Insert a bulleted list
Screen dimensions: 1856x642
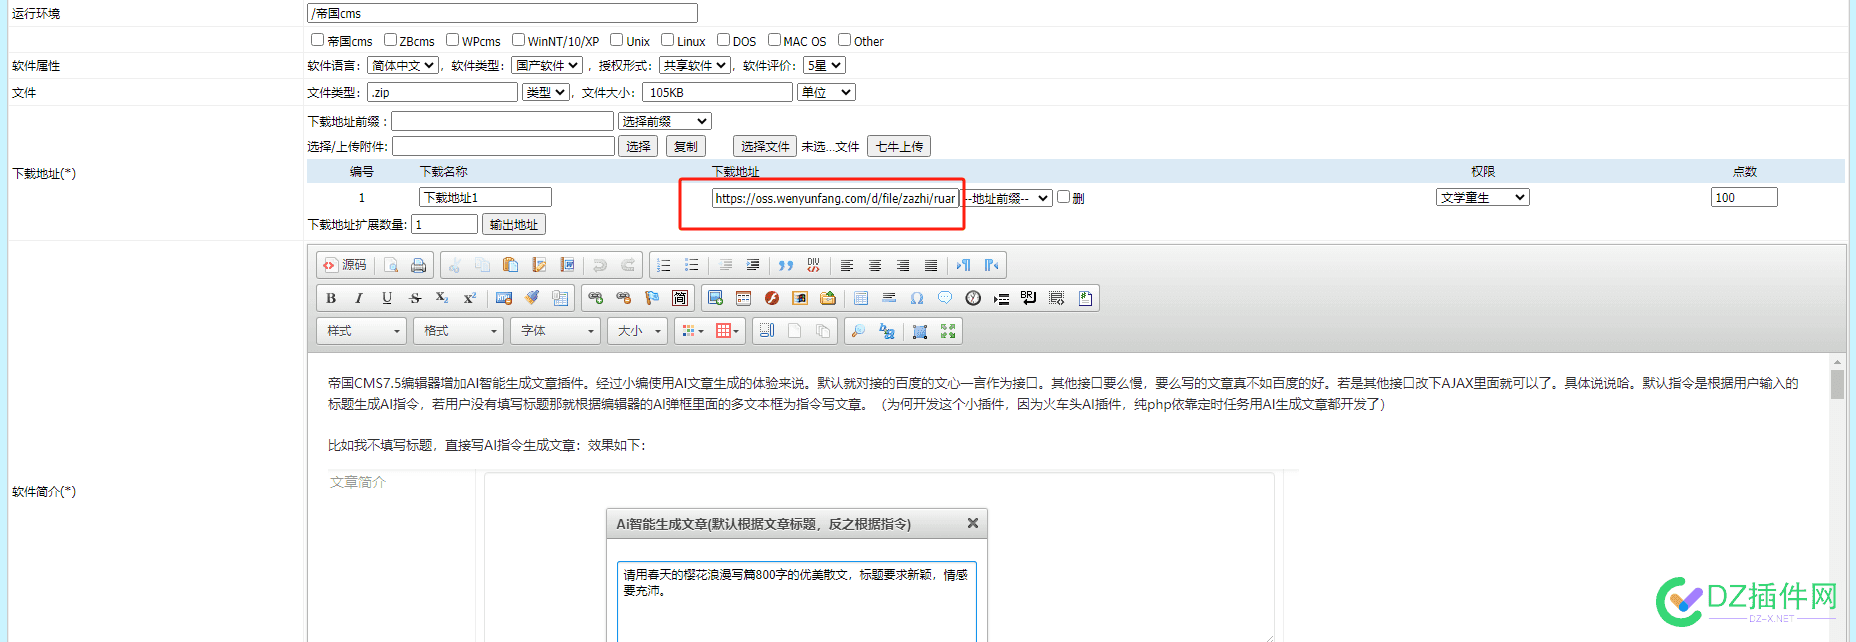[x=692, y=265]
